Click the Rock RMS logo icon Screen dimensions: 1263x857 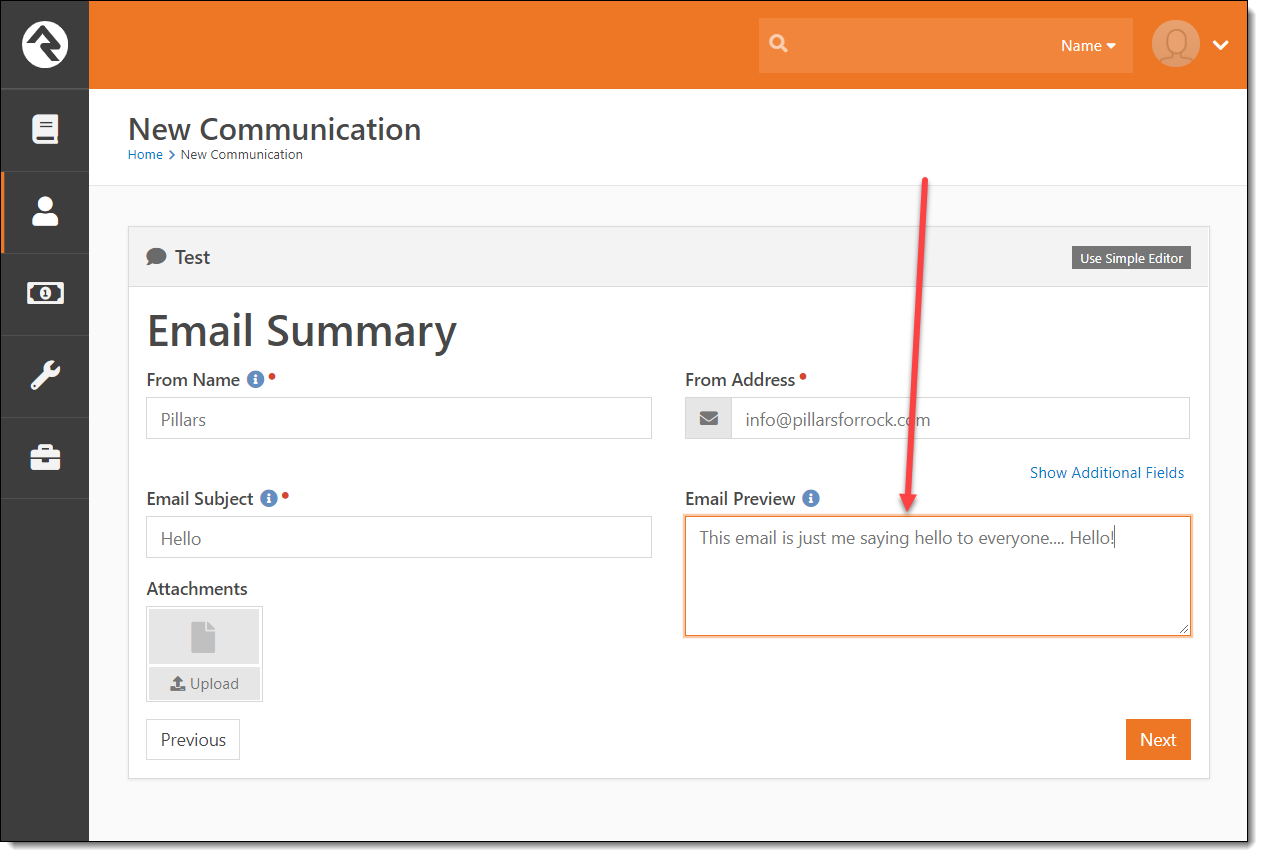point(44,45)
